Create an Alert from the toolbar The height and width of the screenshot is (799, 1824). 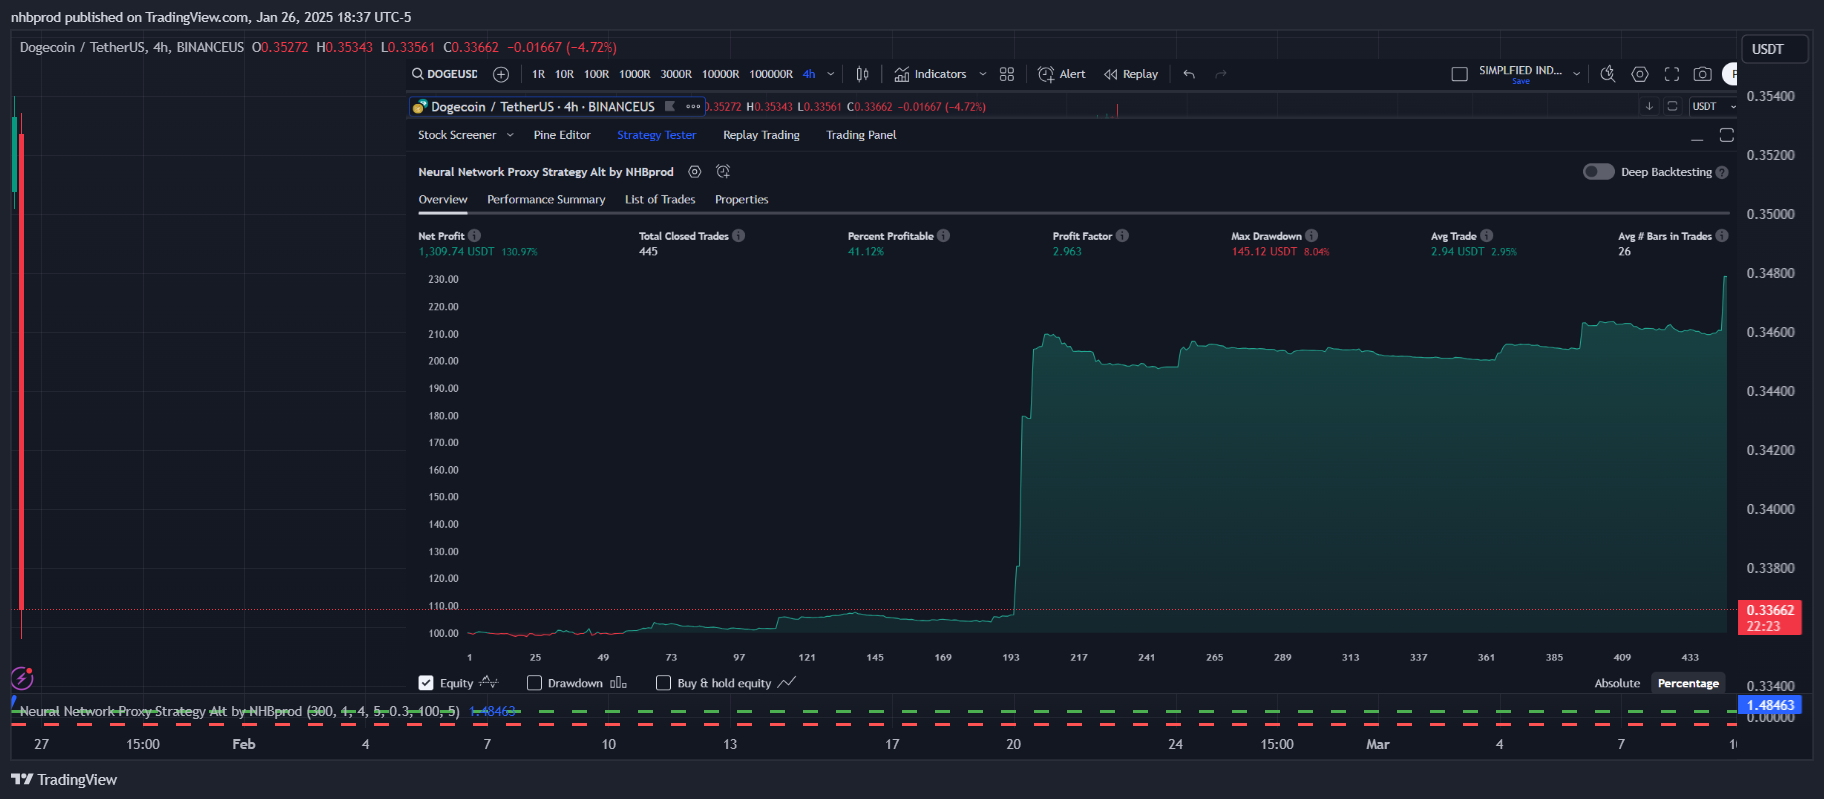(1062, 74)
